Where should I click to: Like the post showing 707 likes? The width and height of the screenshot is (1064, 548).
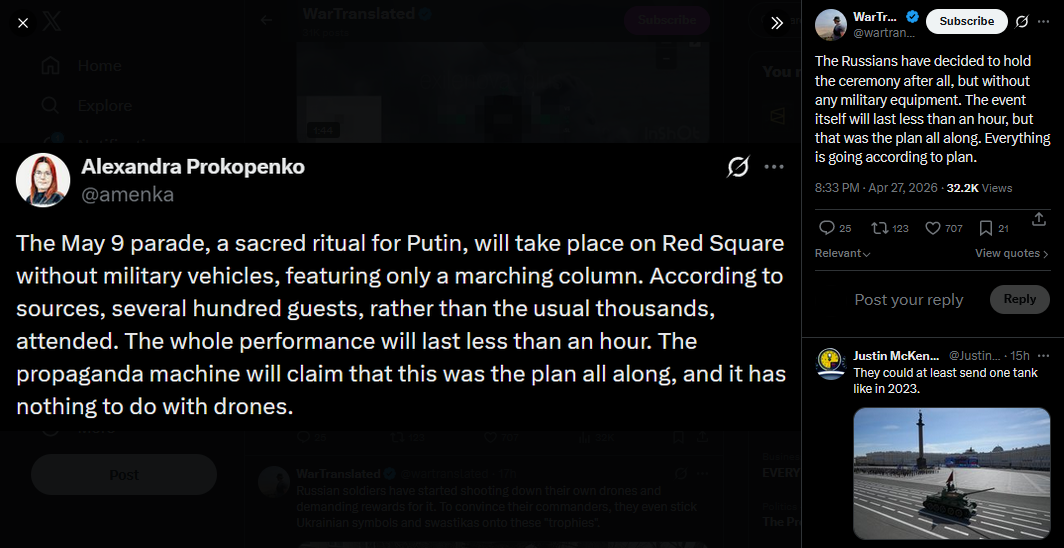pos(944,229)
